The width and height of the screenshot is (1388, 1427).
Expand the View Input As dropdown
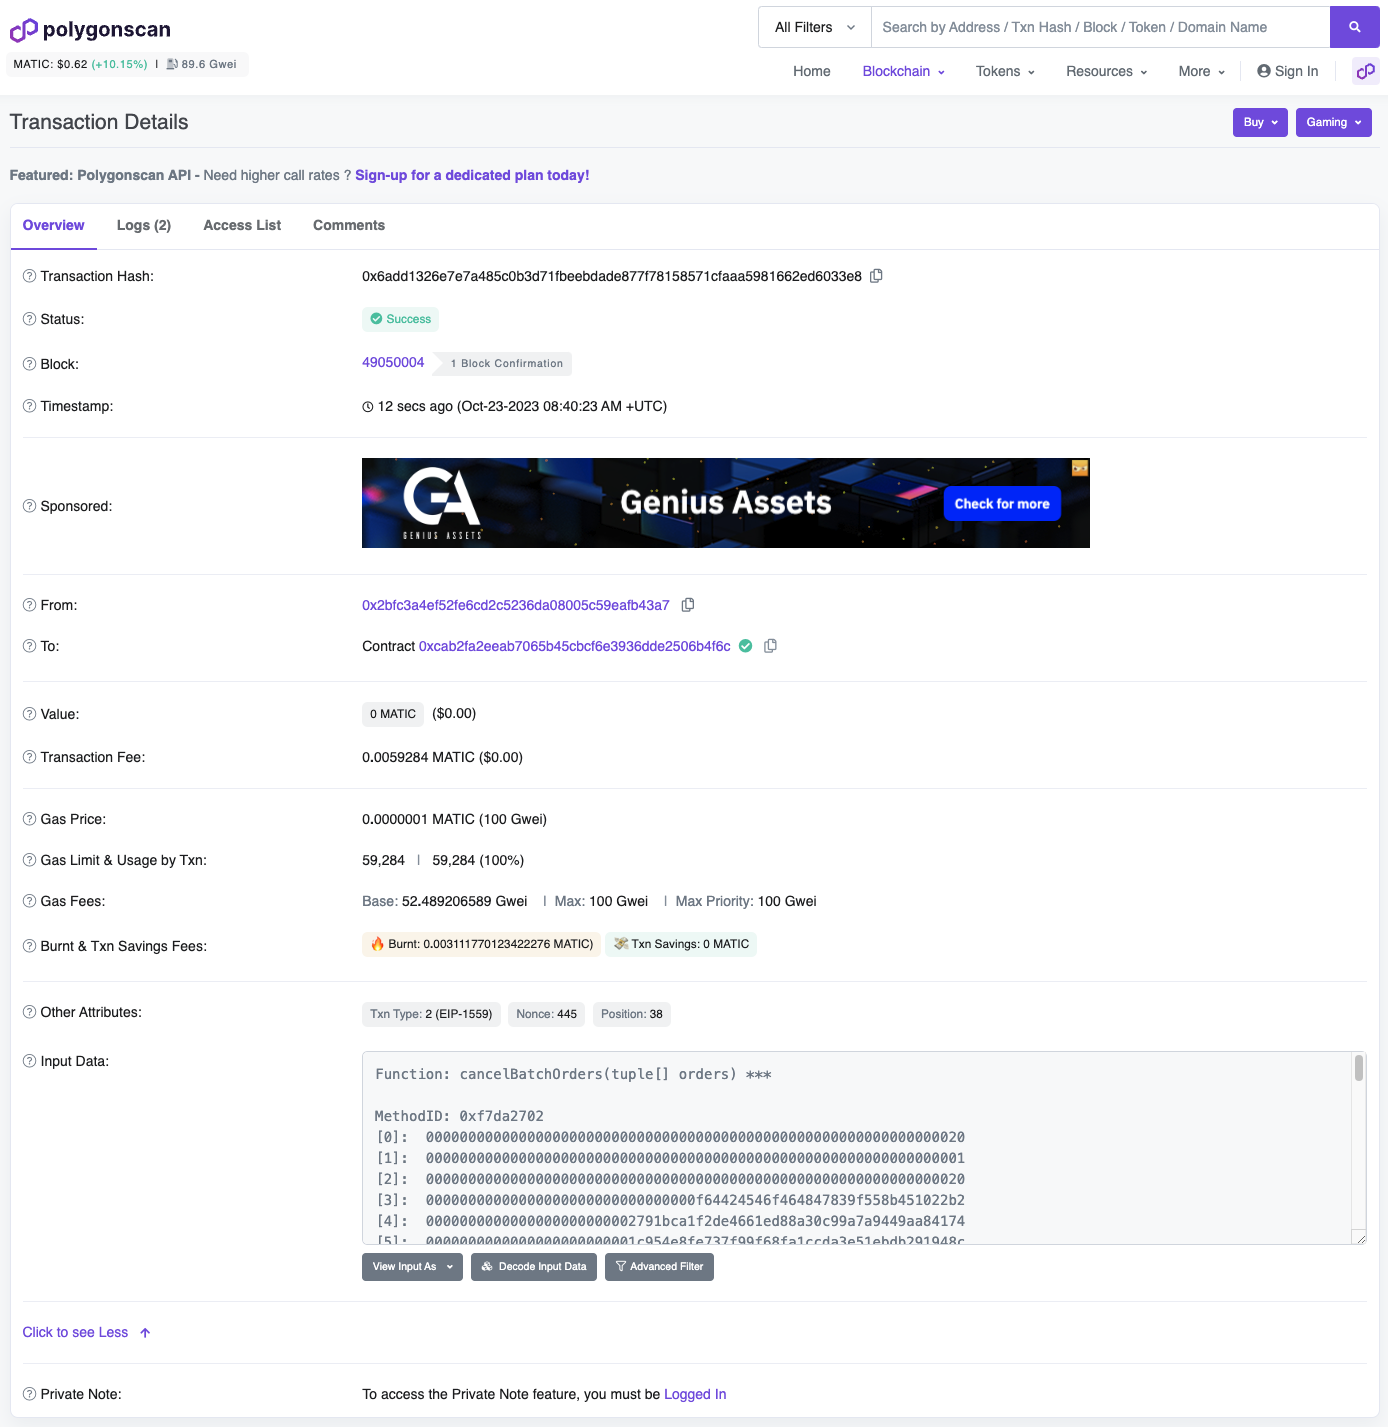(x=412, y=1267)
